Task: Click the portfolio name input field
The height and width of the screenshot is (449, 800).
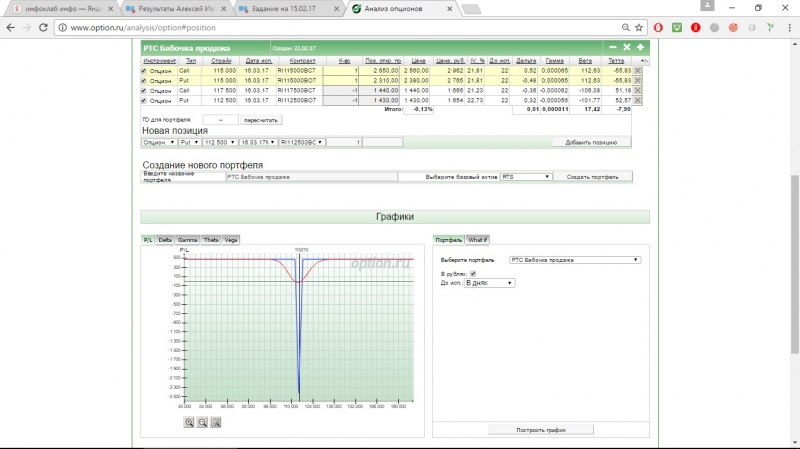Action: pyautogui.click(x=310, y=176)
